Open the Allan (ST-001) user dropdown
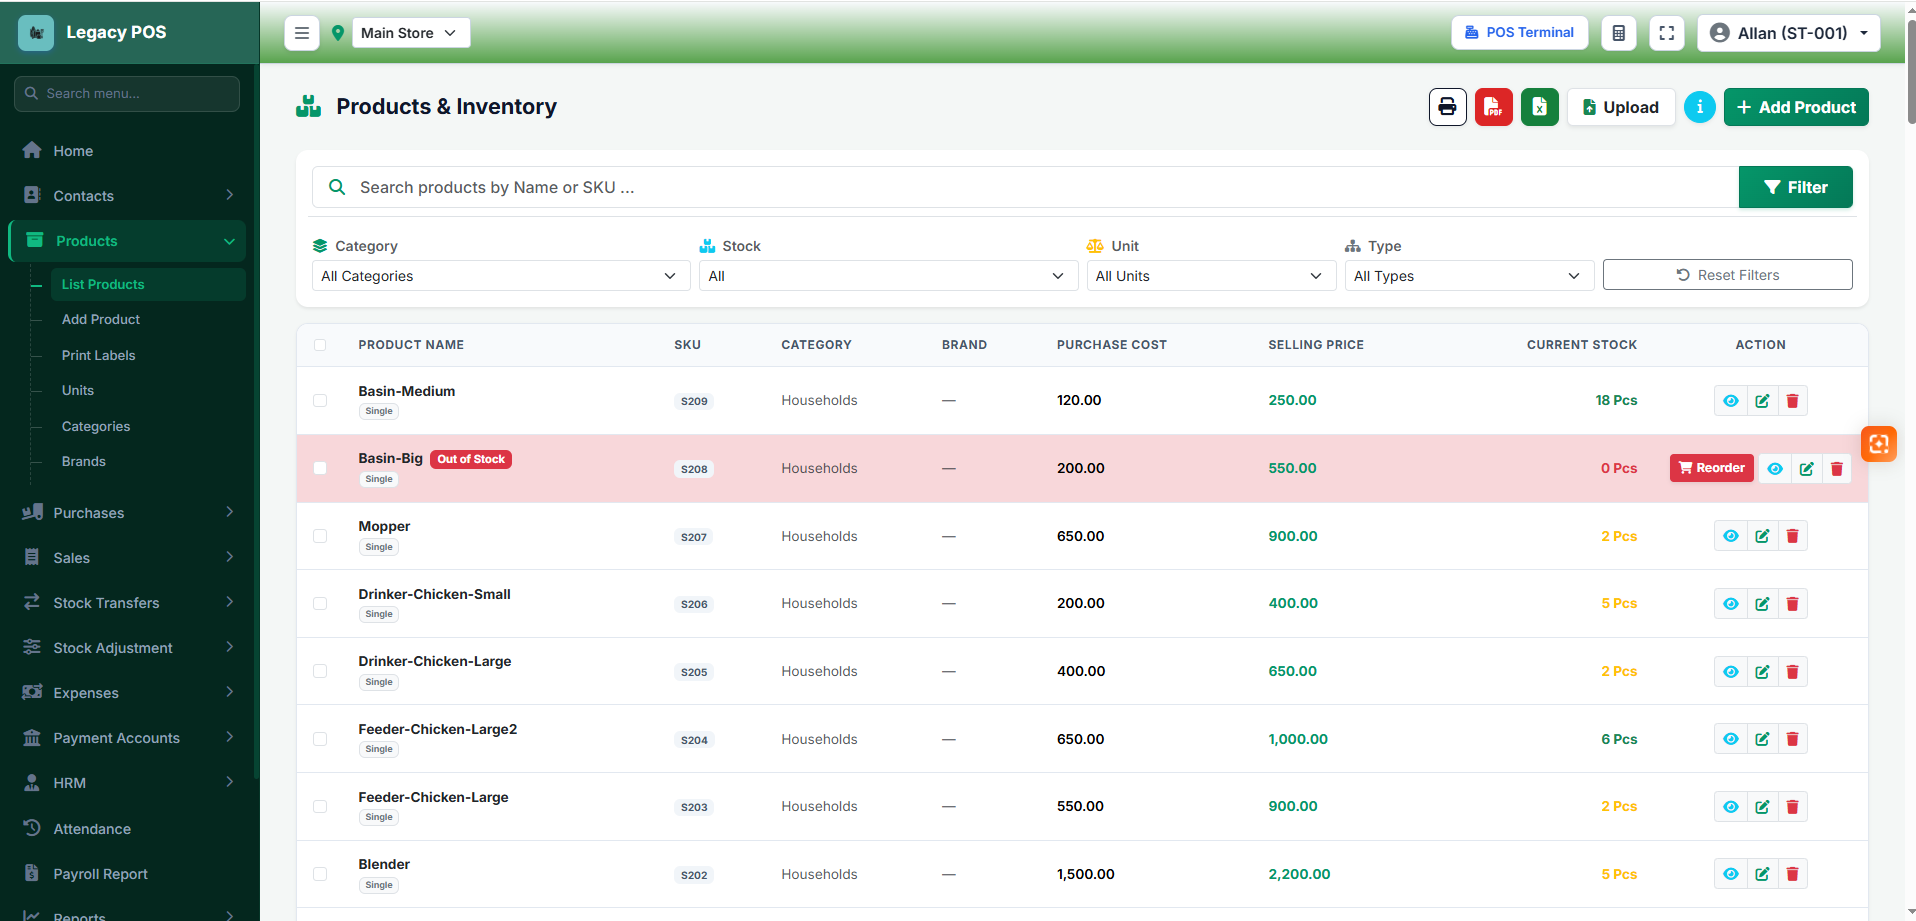This screenshot has height=921, width=1916. (1788, 33)
